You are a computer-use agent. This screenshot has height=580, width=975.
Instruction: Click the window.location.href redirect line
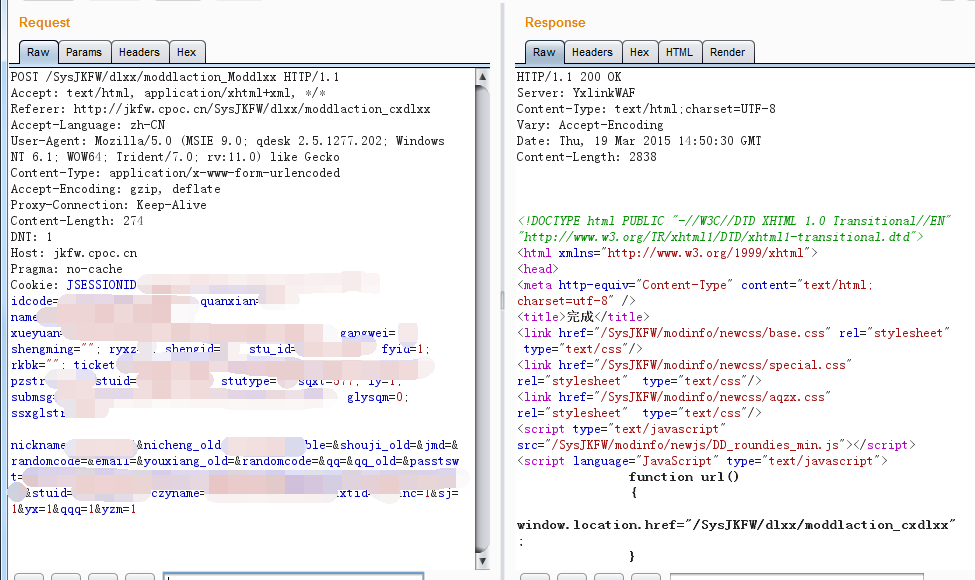[736, 525]
